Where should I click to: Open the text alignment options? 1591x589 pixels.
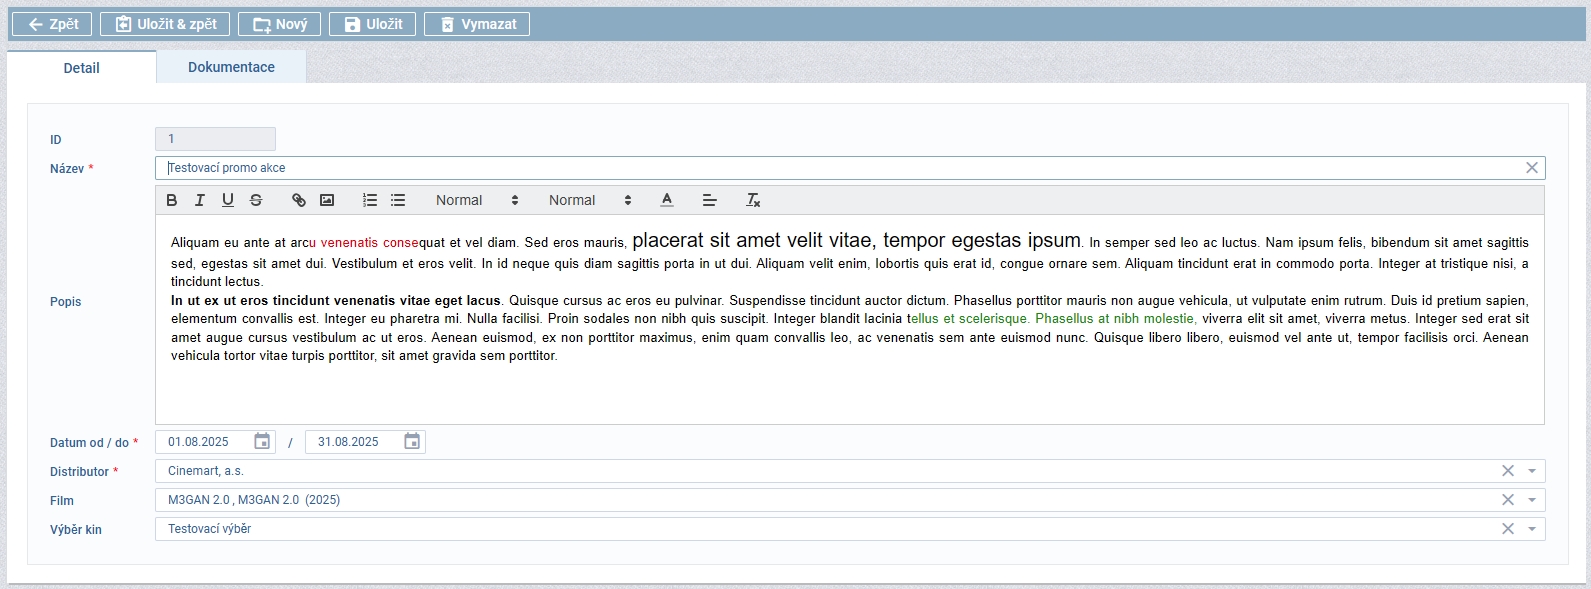coord(710,200)
